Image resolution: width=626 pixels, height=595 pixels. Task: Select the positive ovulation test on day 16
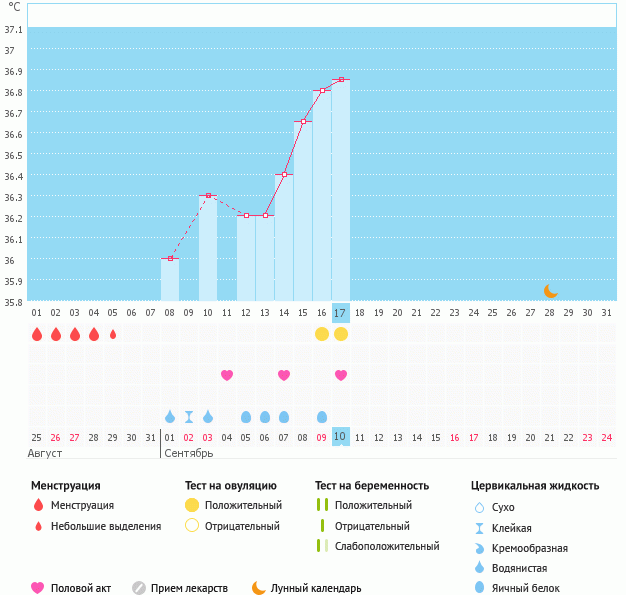pyautogui.click(x=322, y=334)
